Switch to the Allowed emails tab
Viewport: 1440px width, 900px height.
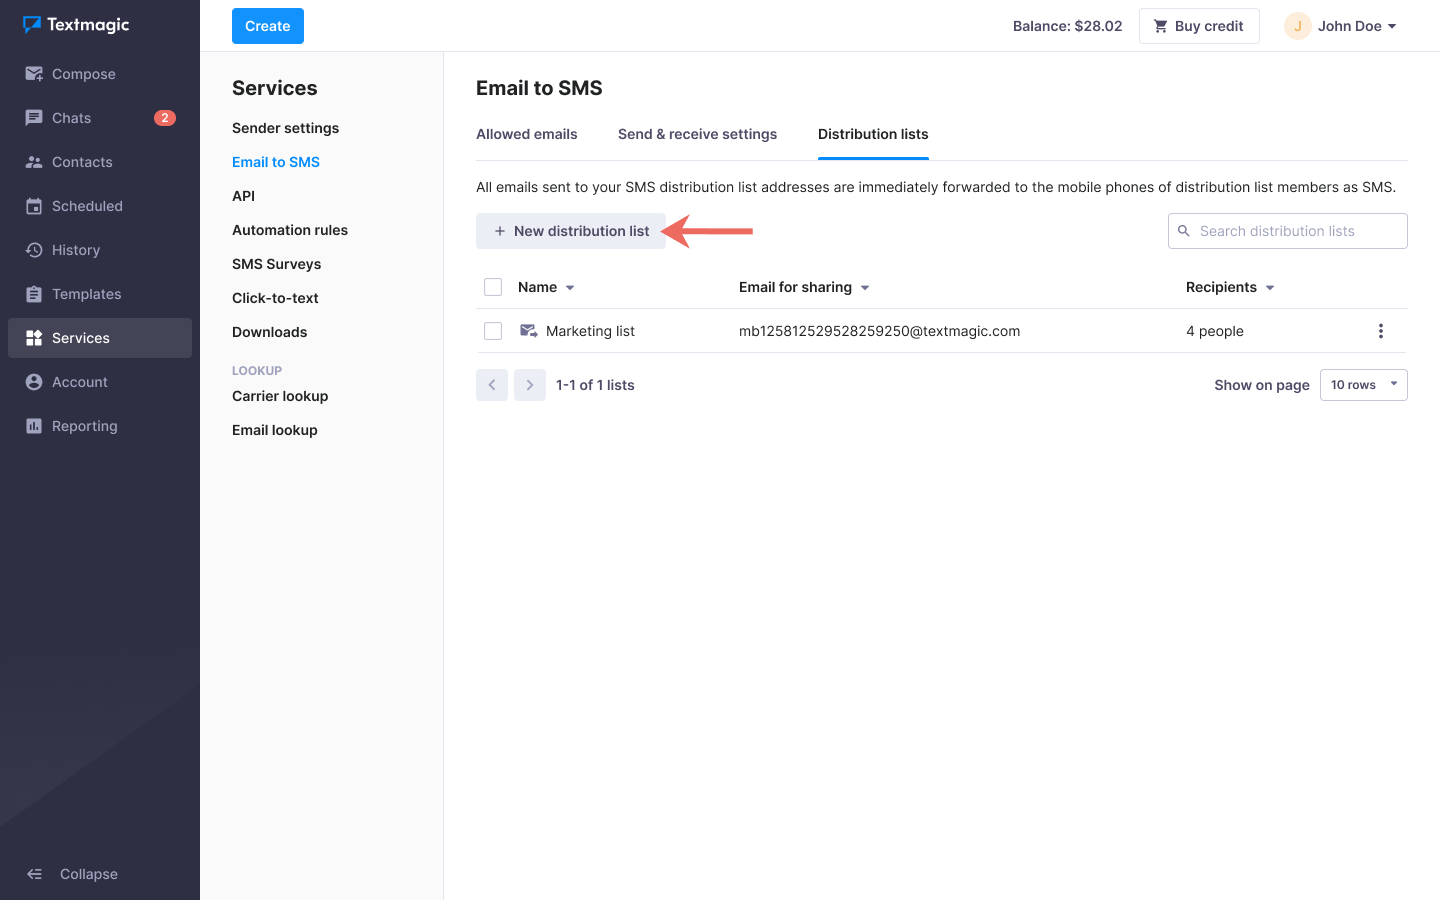(x=527, y=134)
